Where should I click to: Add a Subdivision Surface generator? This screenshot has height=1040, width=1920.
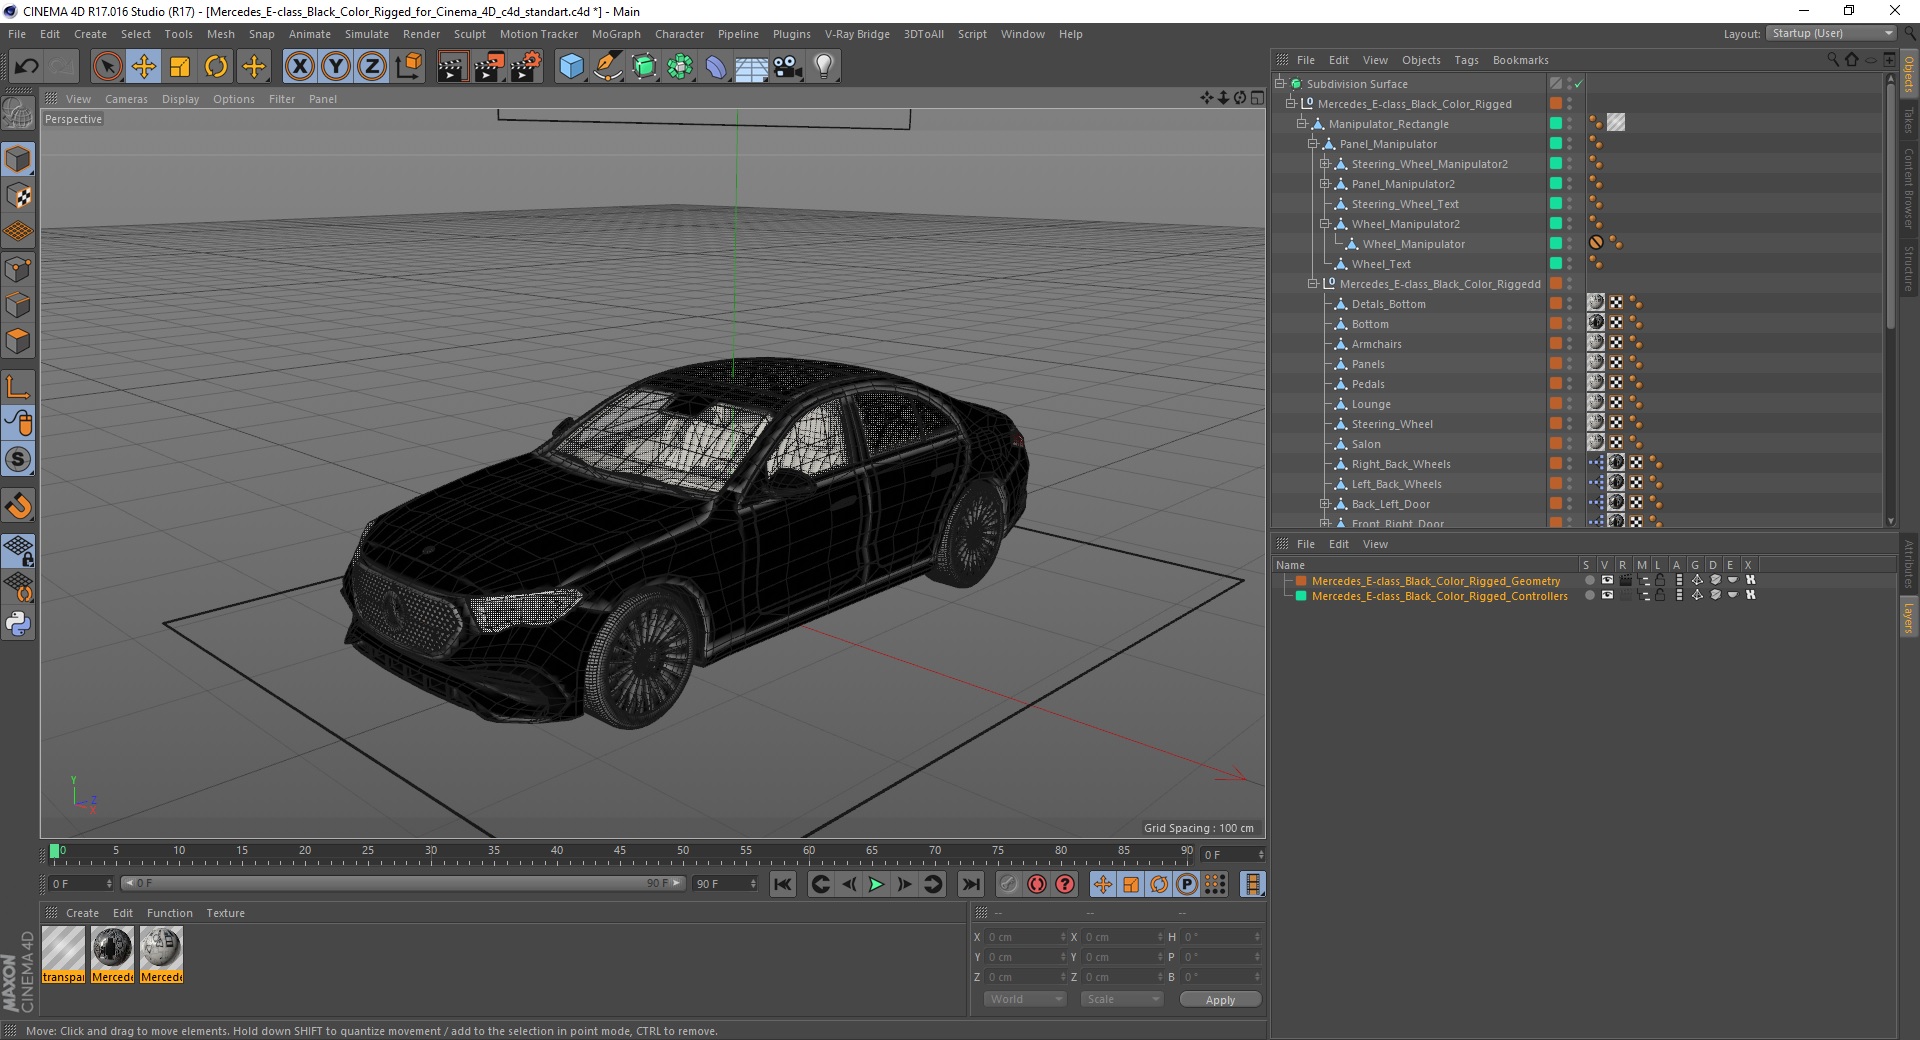(x=644, y=67)
